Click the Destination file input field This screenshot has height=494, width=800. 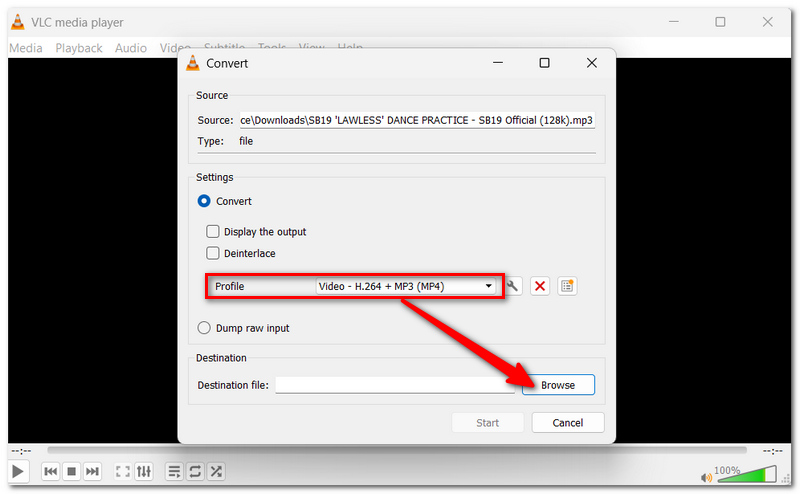point(395,385)
